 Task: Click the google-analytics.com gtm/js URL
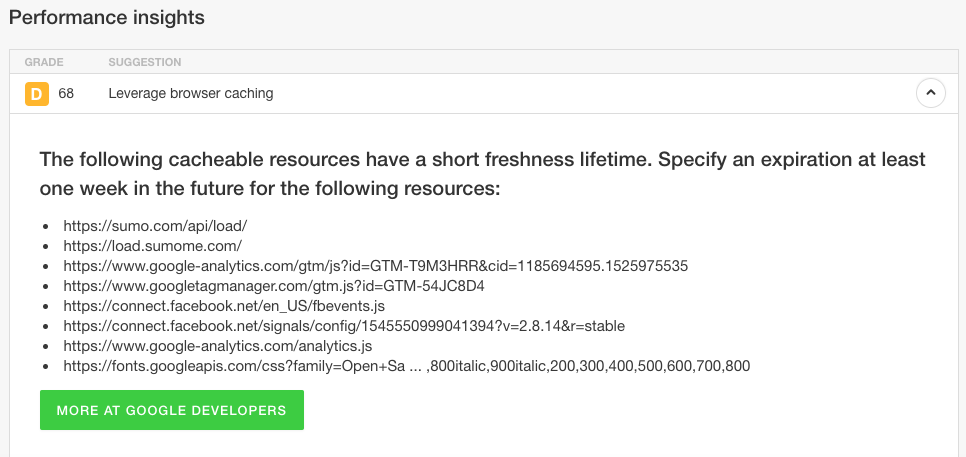point(375,266)
